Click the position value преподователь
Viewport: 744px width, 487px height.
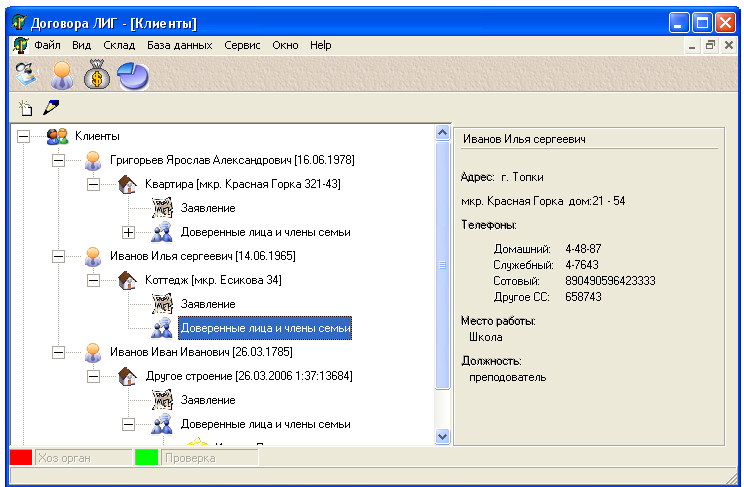(507, 378)
